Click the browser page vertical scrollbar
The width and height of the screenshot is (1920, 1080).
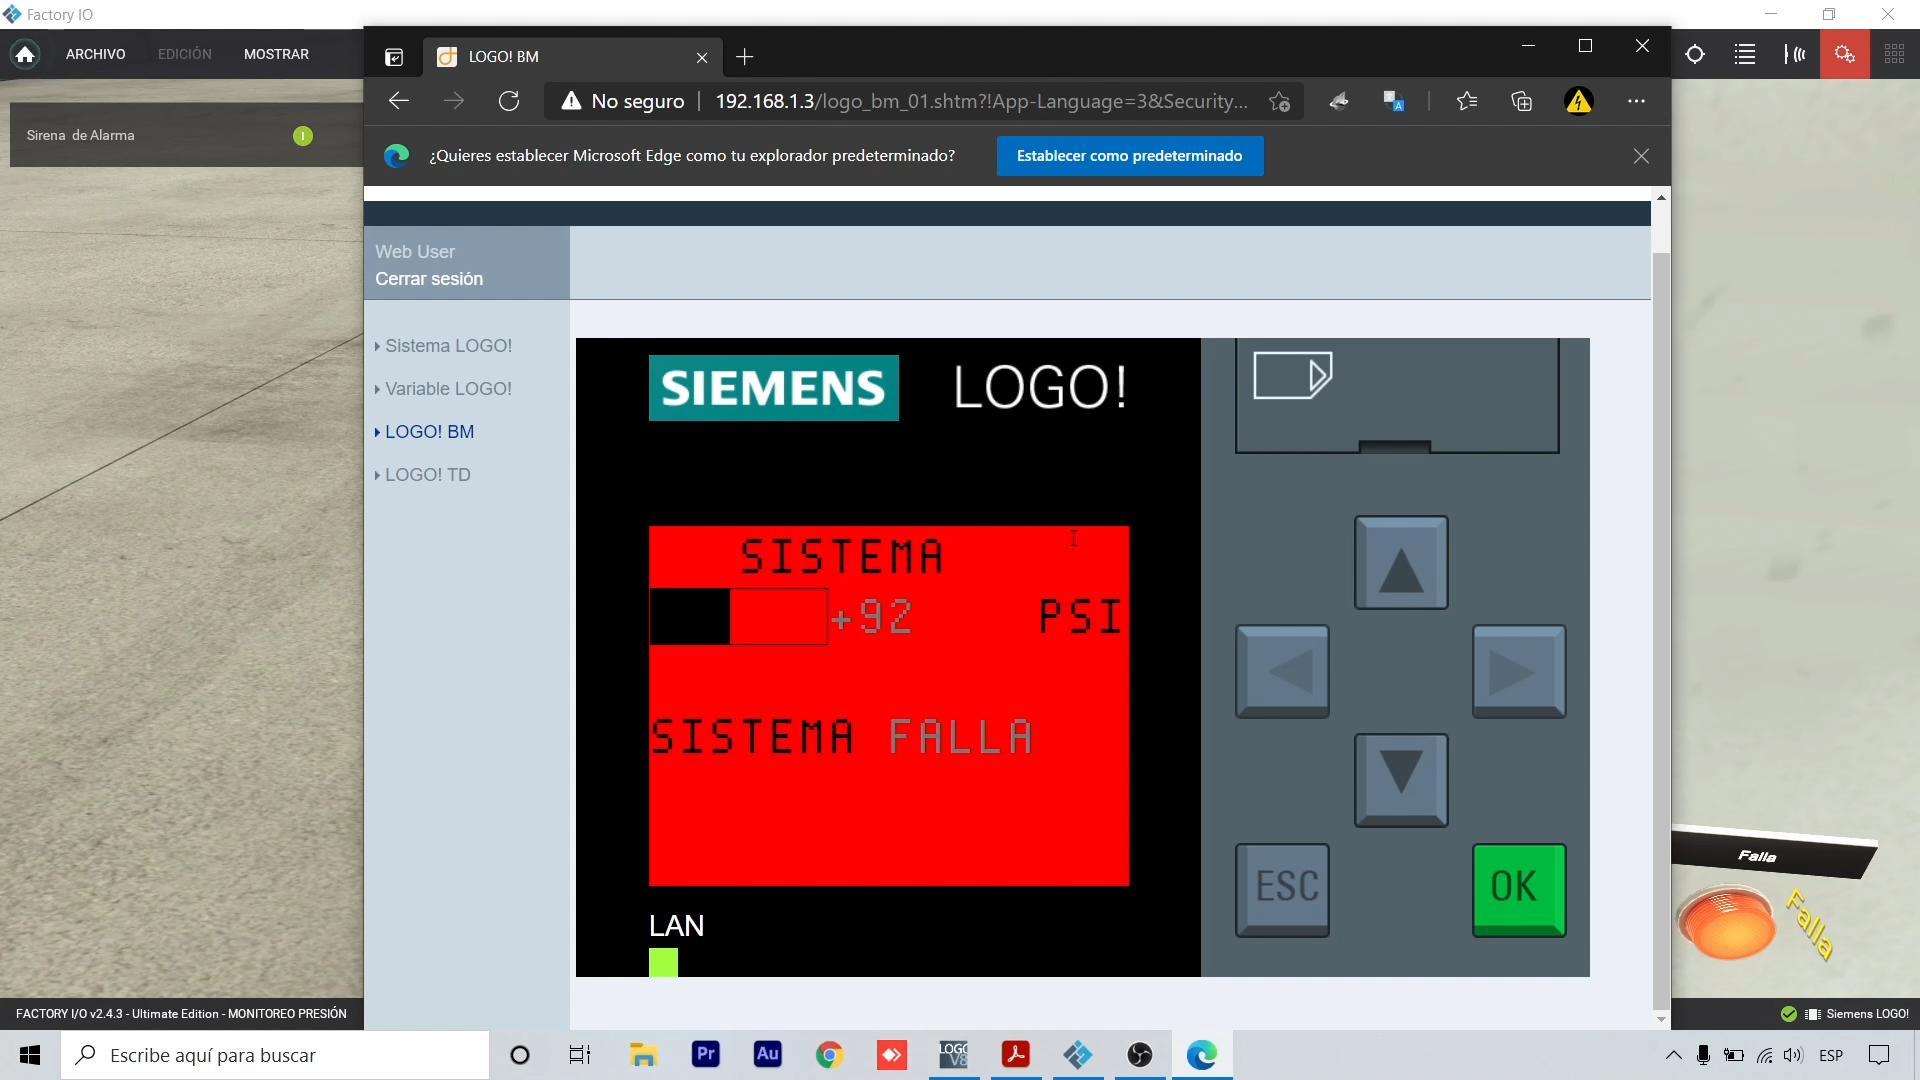[x=1661, y=630]
